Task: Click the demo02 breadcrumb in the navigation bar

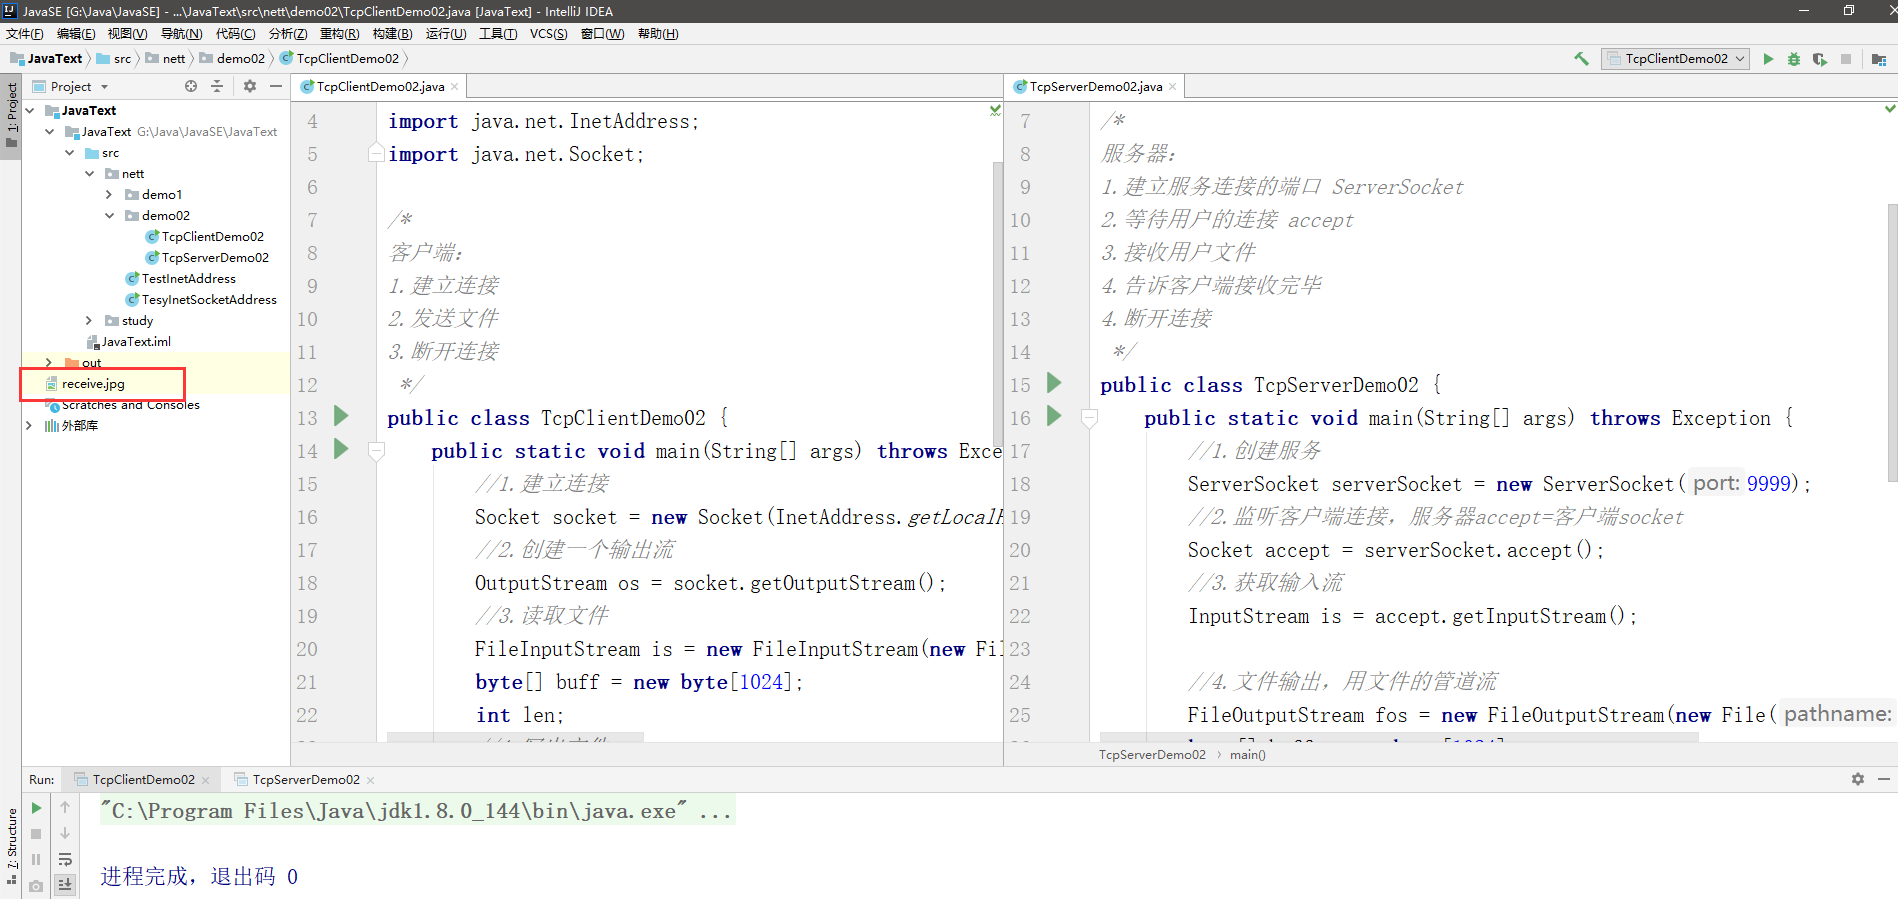Action: 232,59
